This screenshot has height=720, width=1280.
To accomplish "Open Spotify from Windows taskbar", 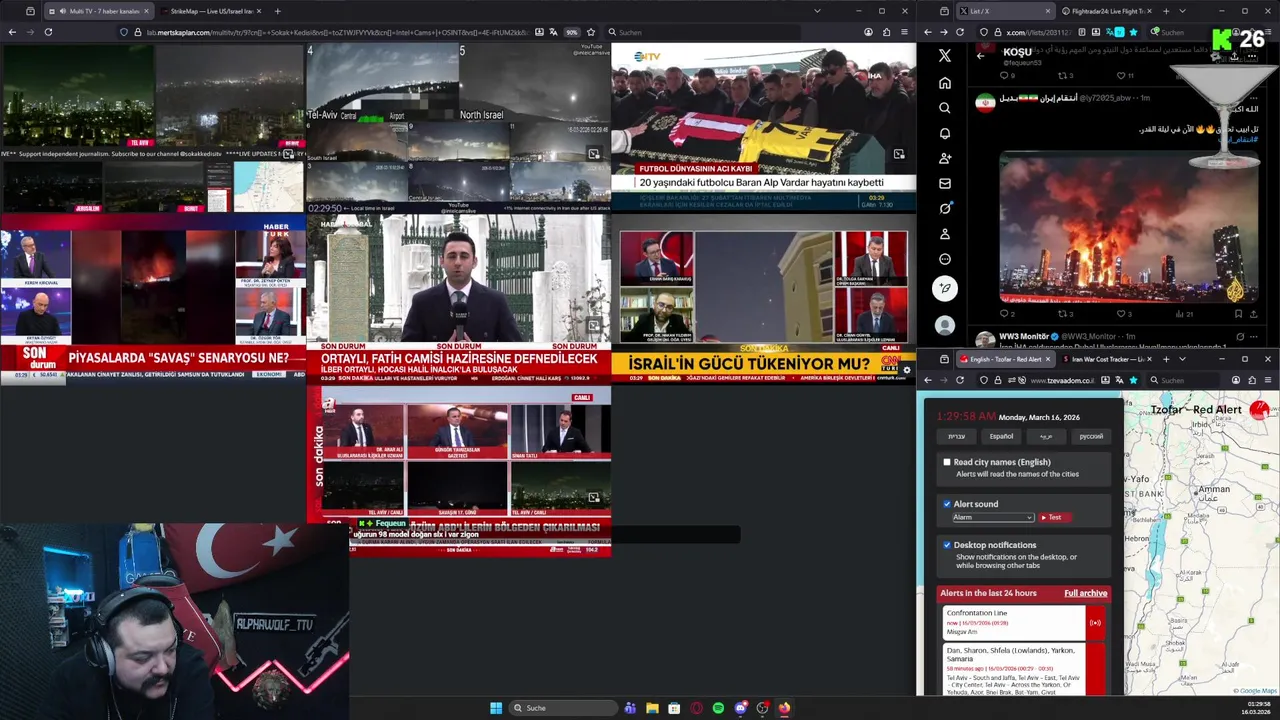I will pos(718,708).
